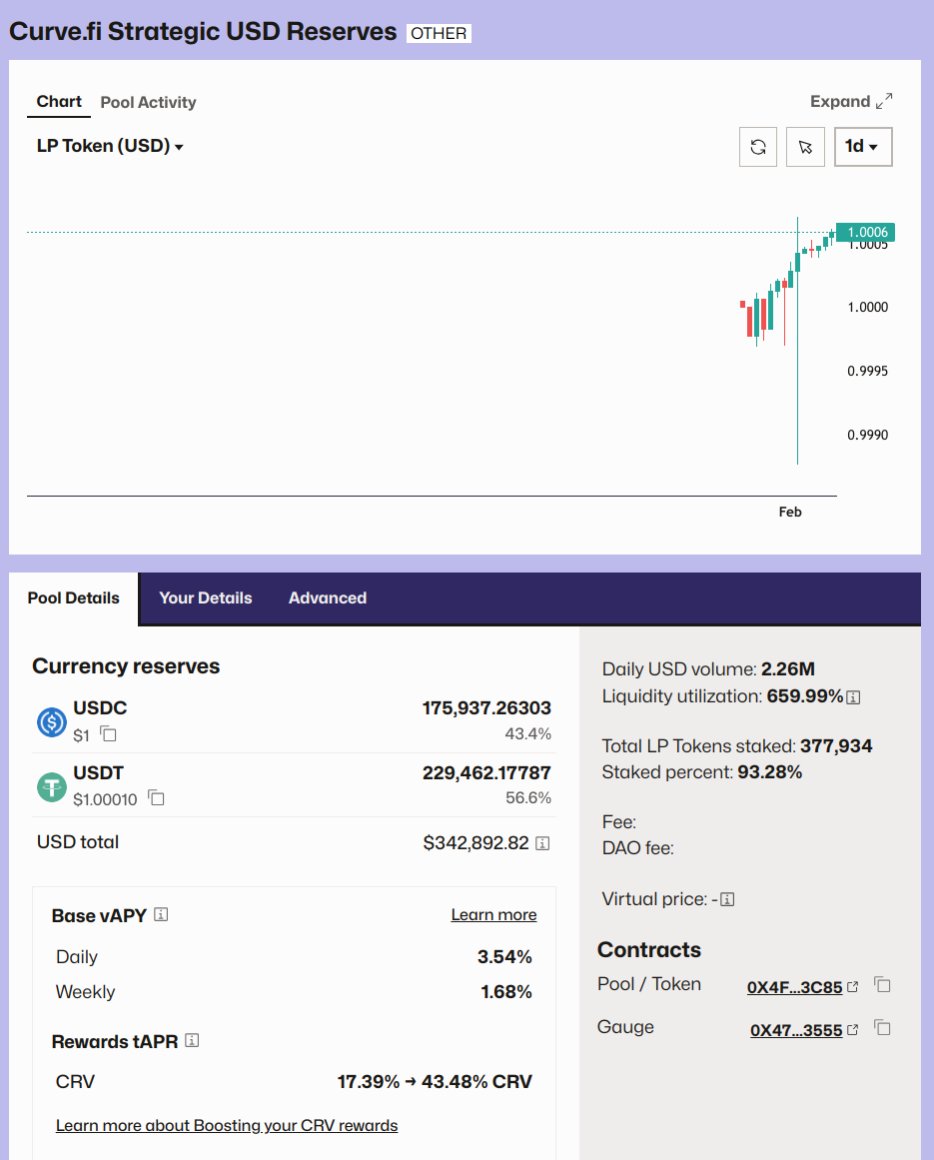Open the LP Token (USD) dropdown
Screen dimensions: 934x1160
pyautogui.click(x=109, y=146)
